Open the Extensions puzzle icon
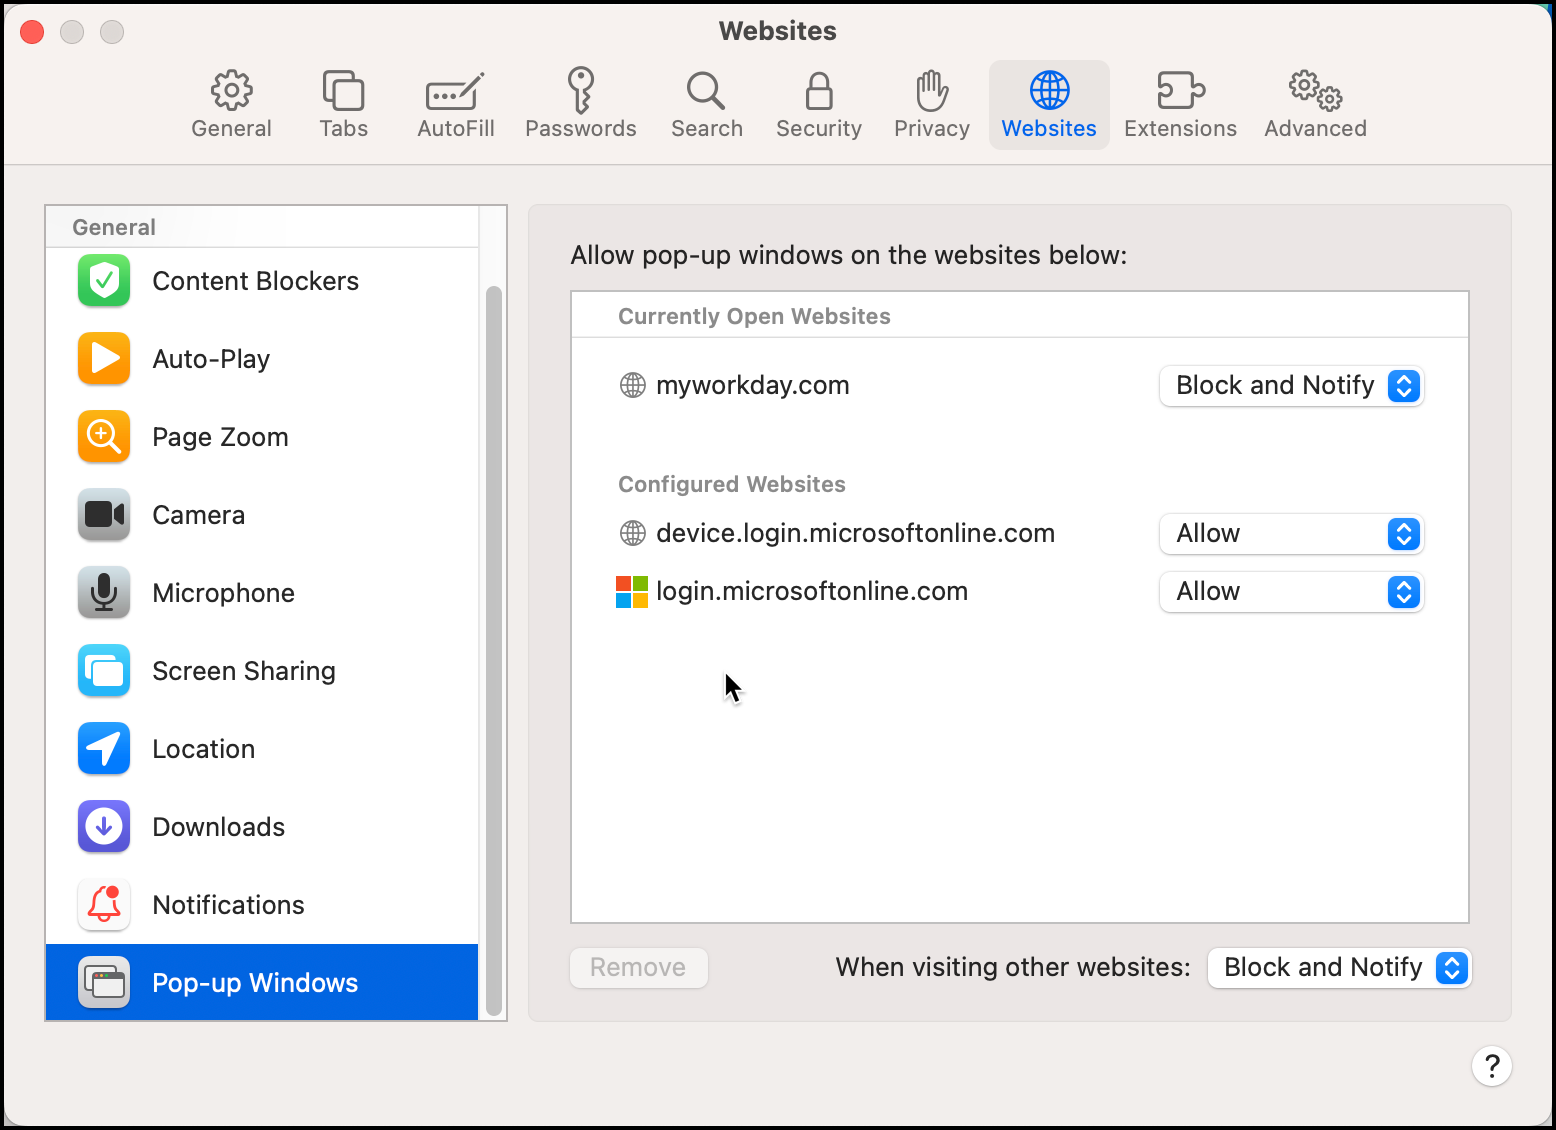The width and height of the screenshot is (1556, 1130). point(1180,90)
